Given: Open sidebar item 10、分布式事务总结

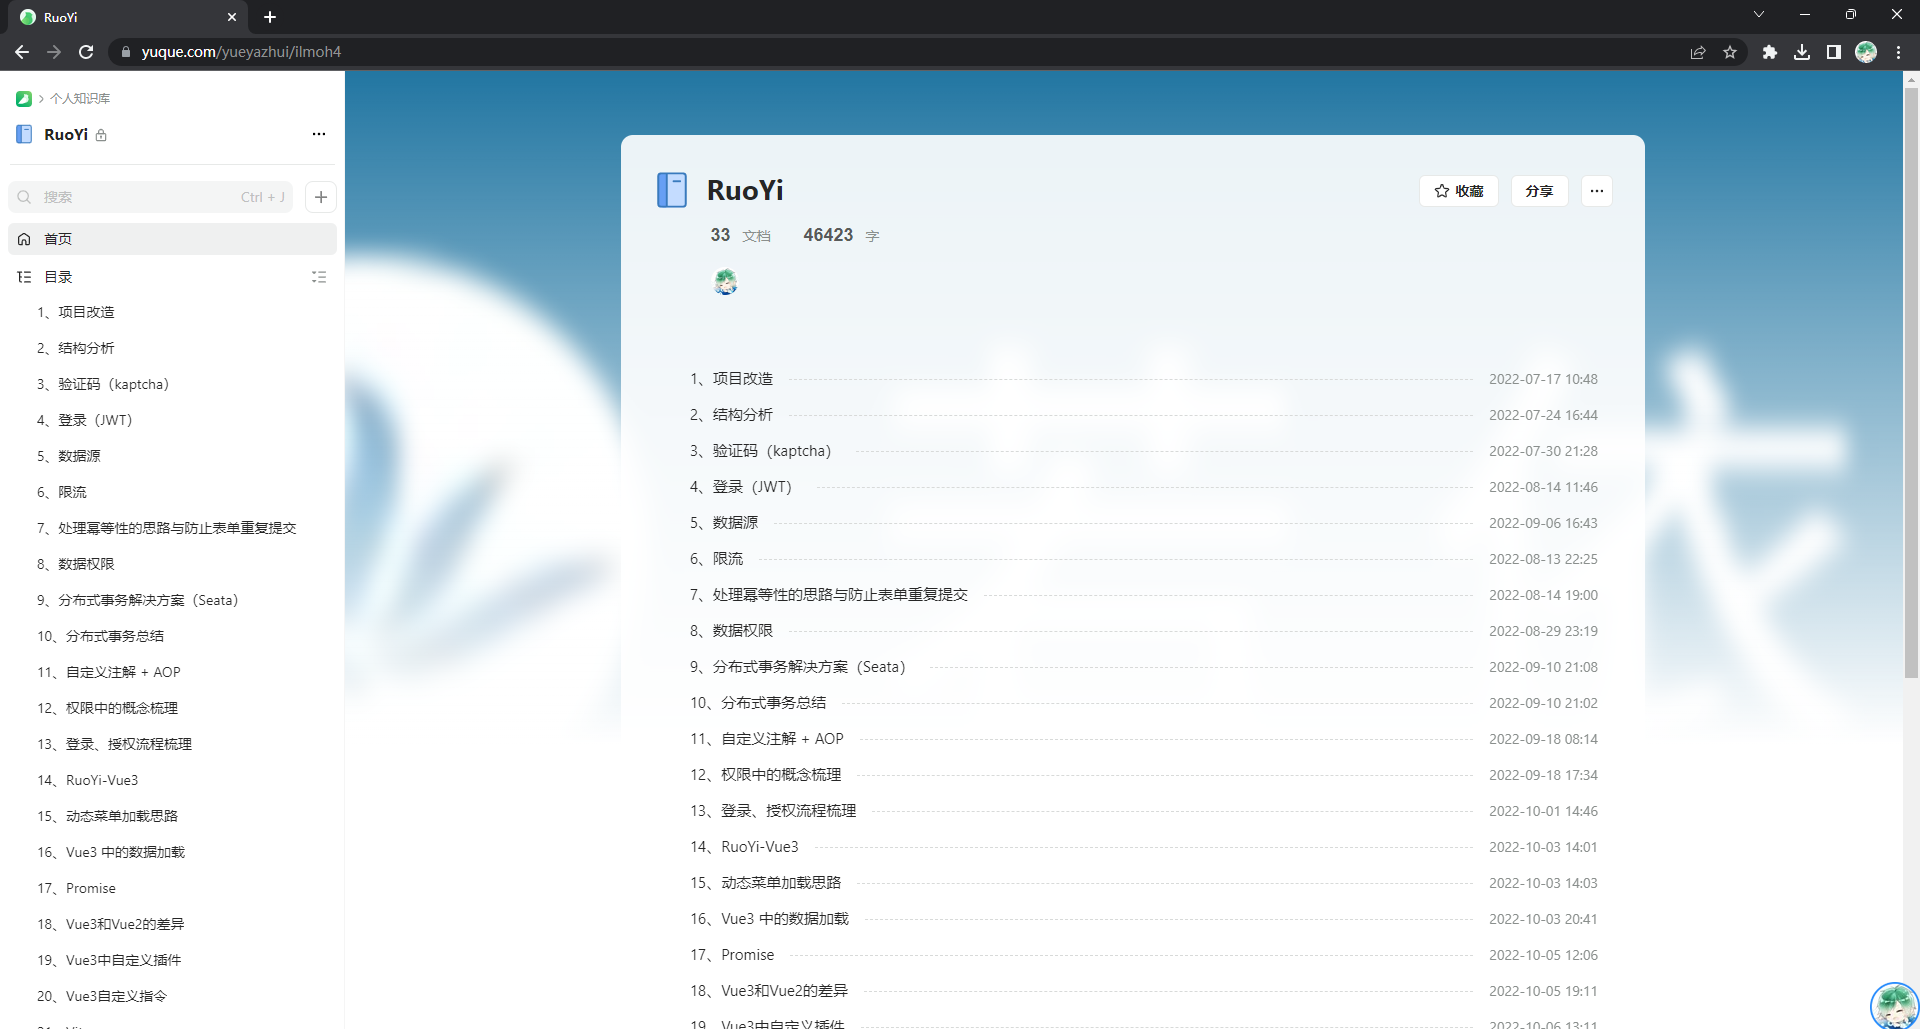Looking at the screenshot, I should [x=101, y=636].
